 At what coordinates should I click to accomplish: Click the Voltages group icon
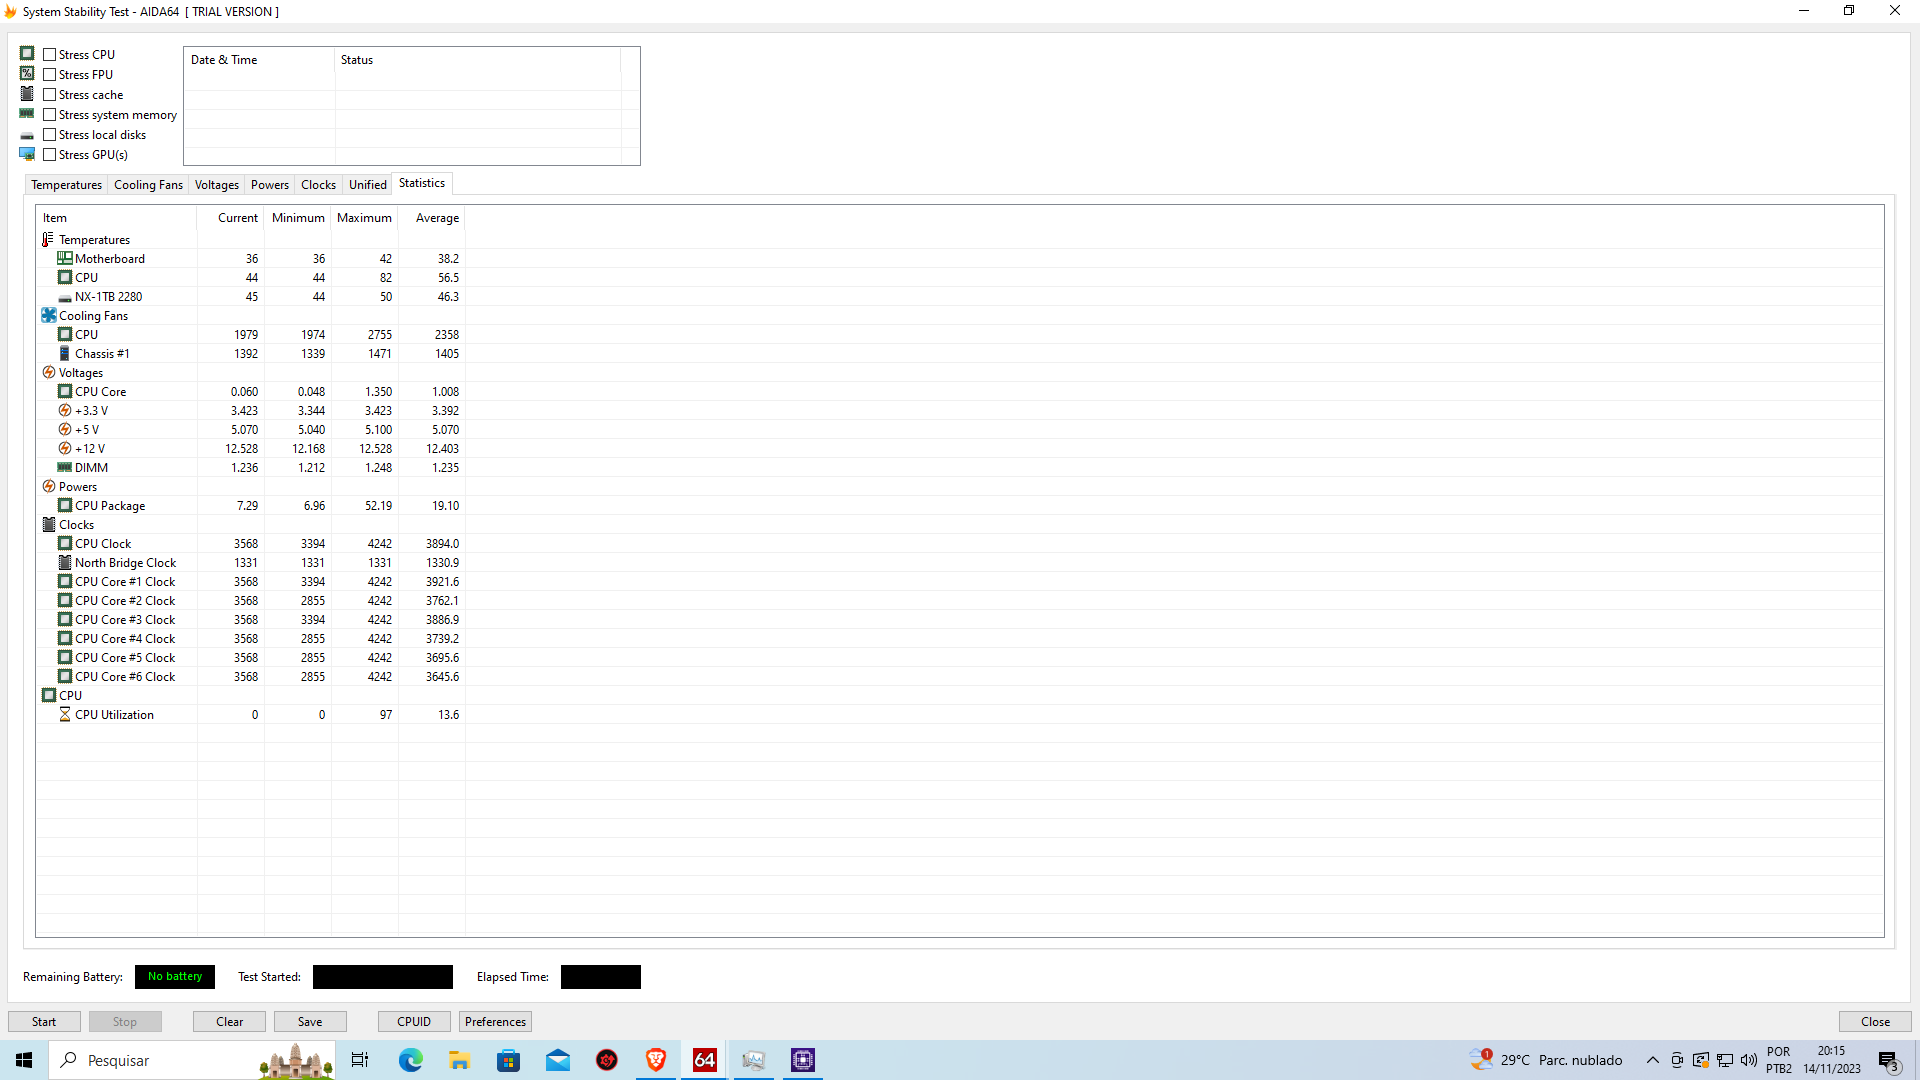(x=49, y=373)
